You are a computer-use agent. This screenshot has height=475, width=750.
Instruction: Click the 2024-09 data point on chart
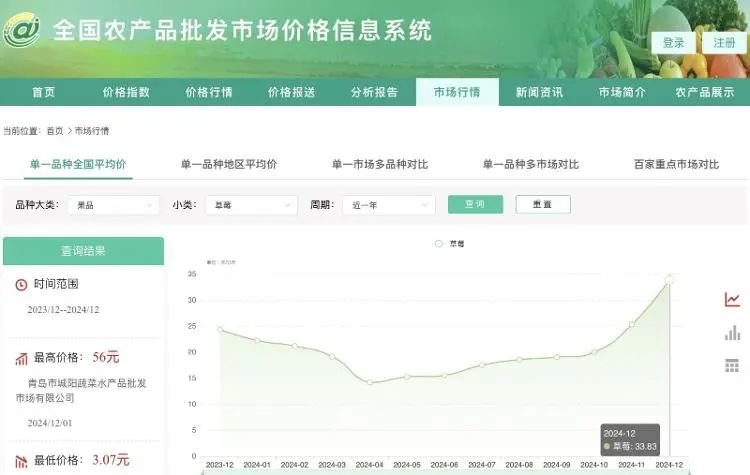[557, 357]
